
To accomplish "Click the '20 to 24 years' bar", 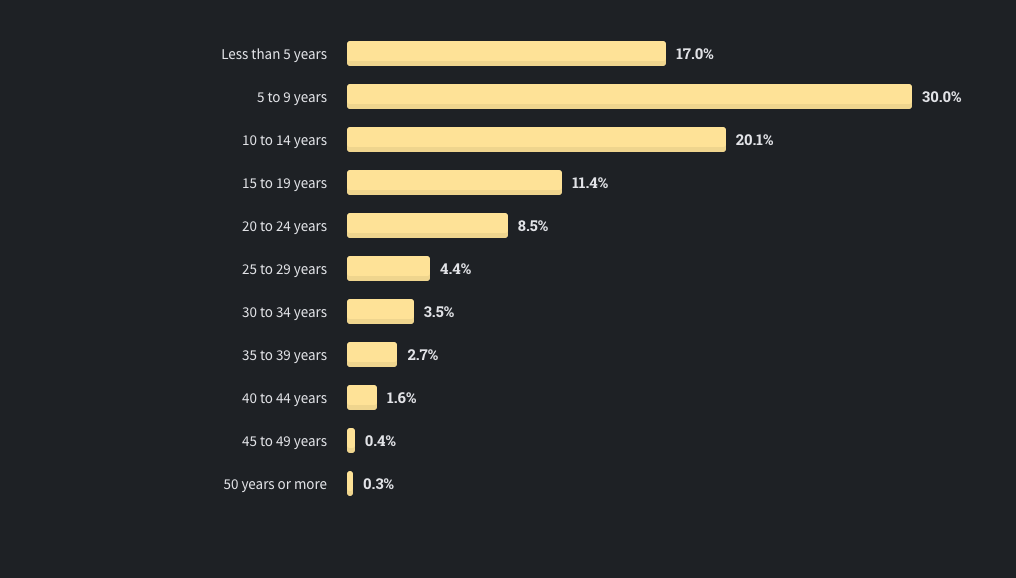I will 427,225.
